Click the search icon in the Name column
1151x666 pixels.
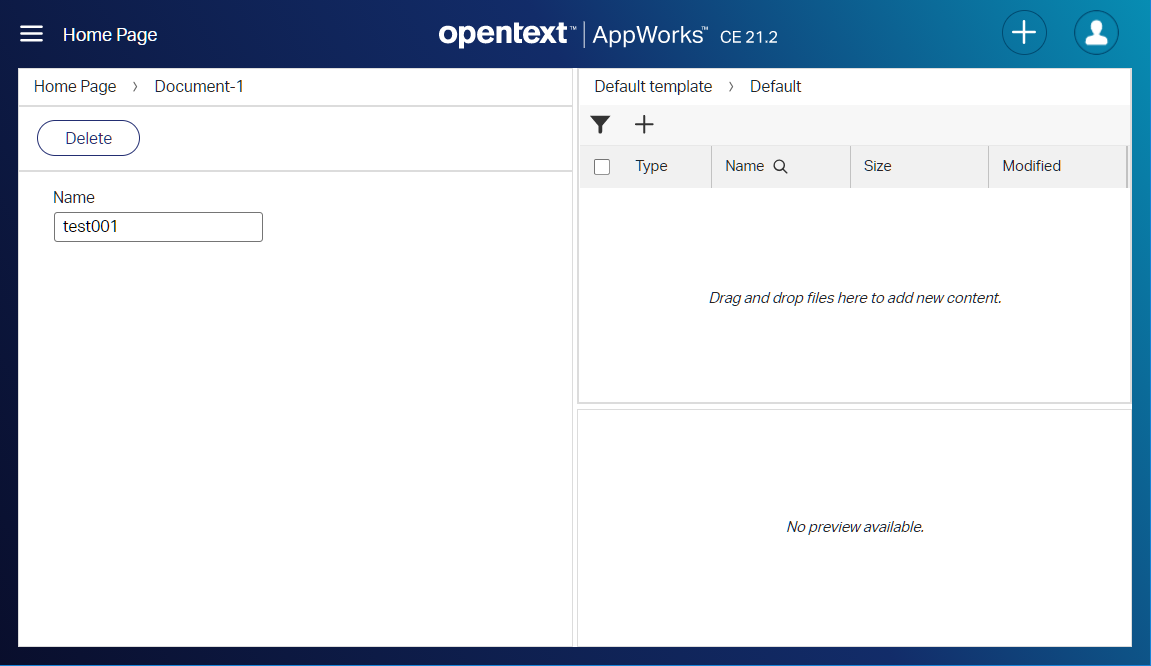pyautogui.click(x=781, y=167)
